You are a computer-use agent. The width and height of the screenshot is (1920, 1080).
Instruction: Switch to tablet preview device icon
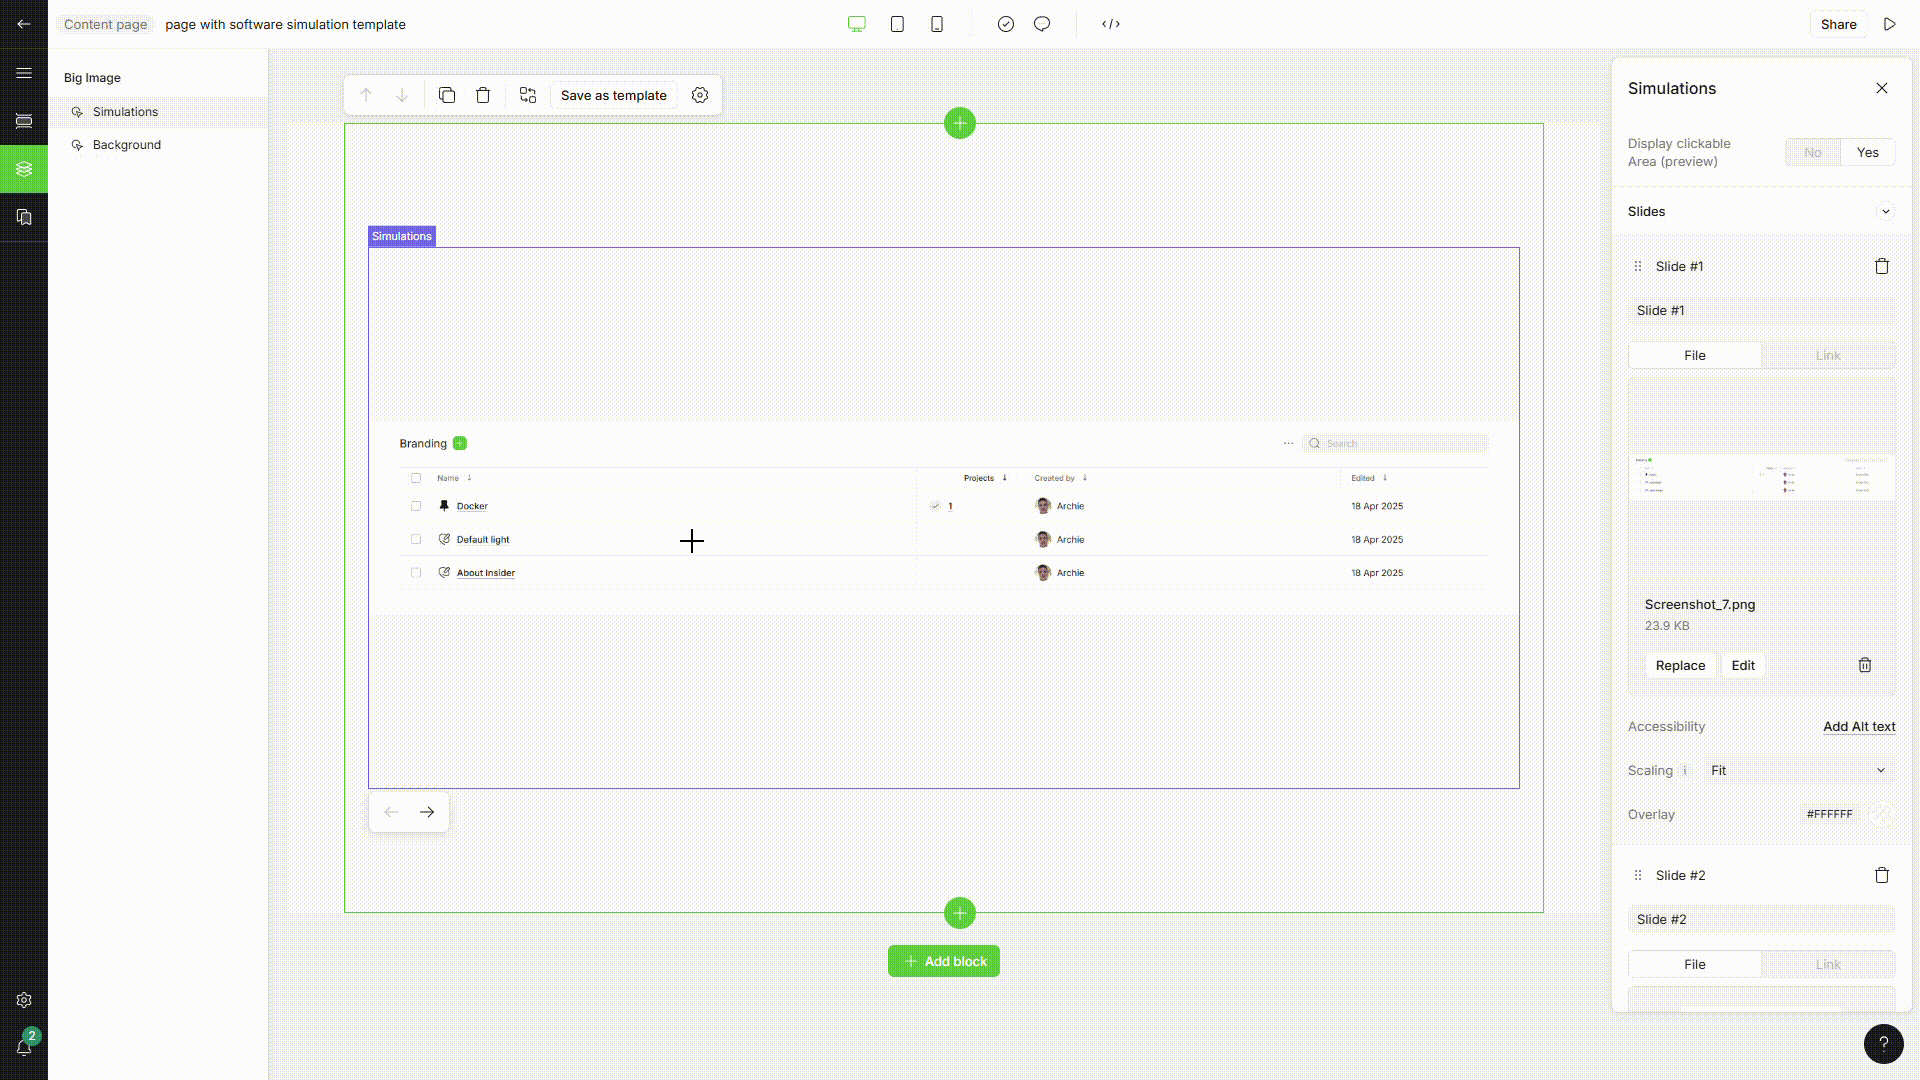point(897,24)
